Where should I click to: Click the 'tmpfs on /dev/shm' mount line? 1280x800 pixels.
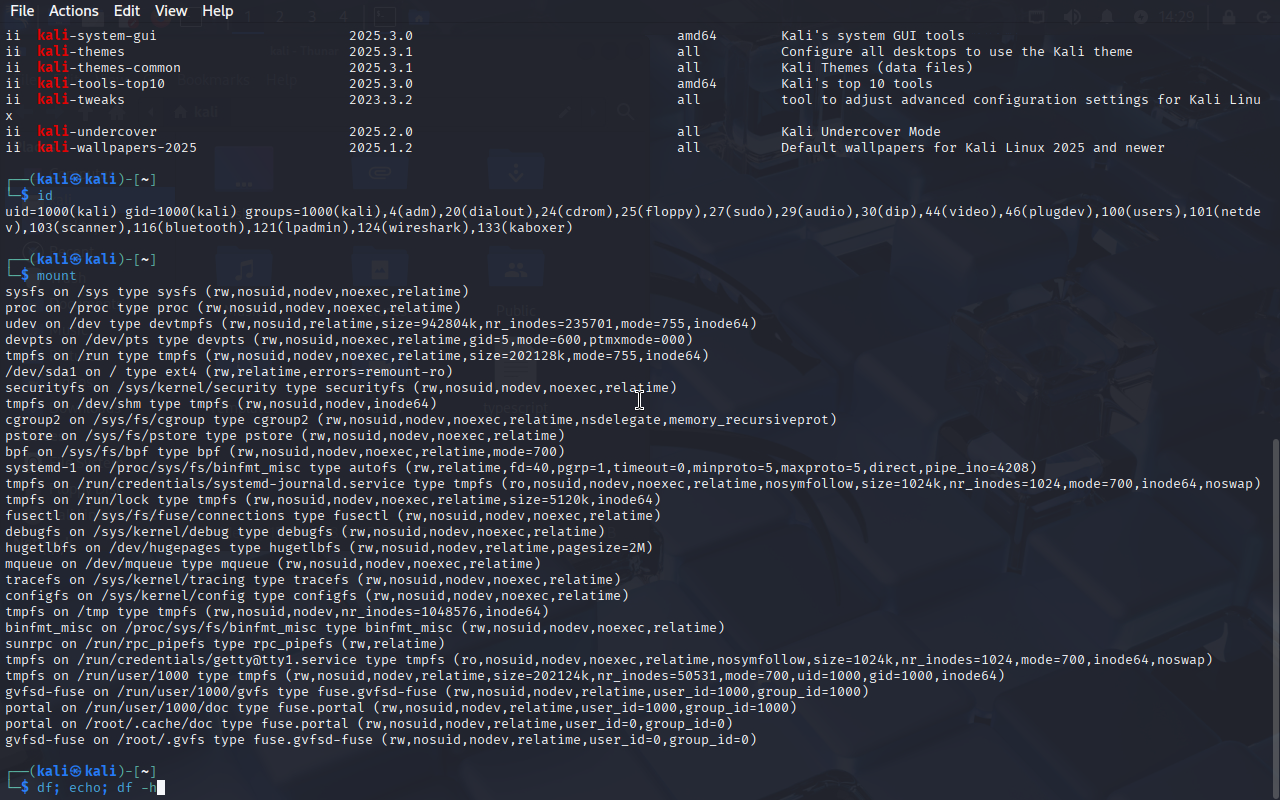[221, 404]
